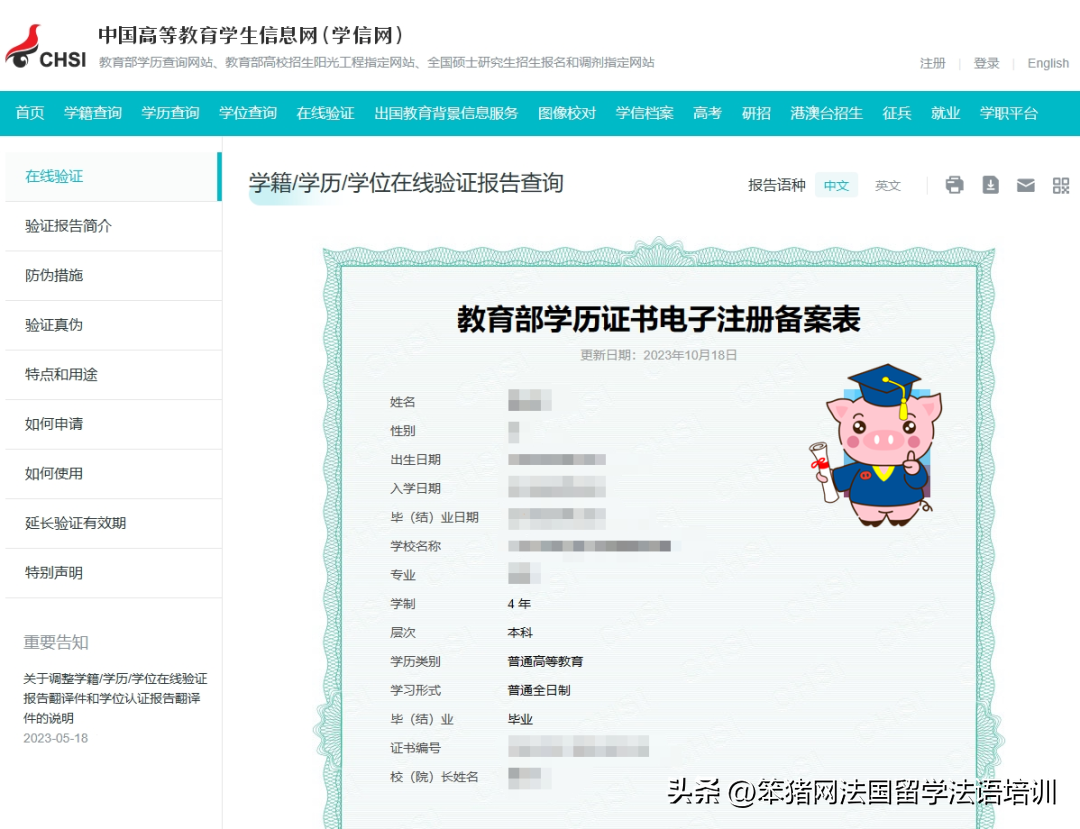Image resolution: width=1080 pixels, height=829 pixels.
Task: Click the 注册 register link
Action: pos(932,63)
